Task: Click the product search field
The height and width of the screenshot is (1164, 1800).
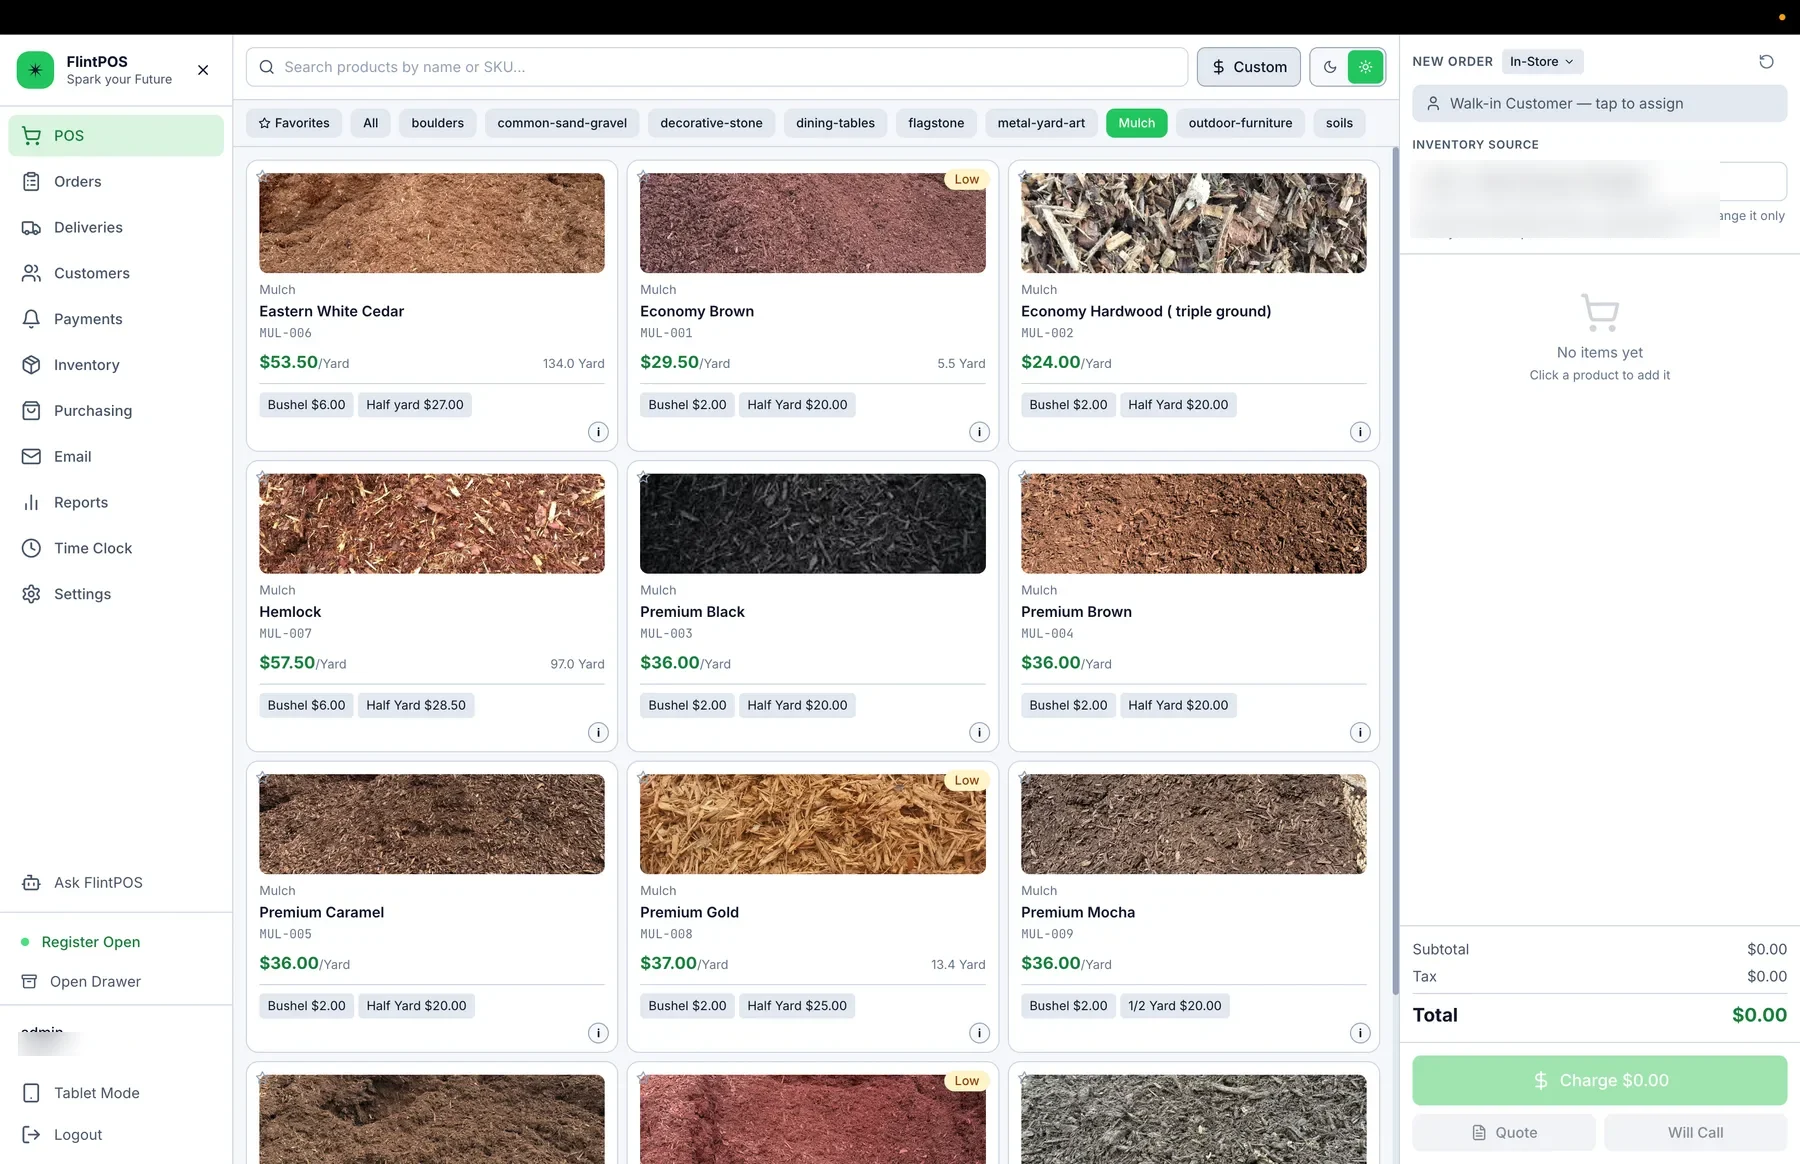Action: point(717,67)
